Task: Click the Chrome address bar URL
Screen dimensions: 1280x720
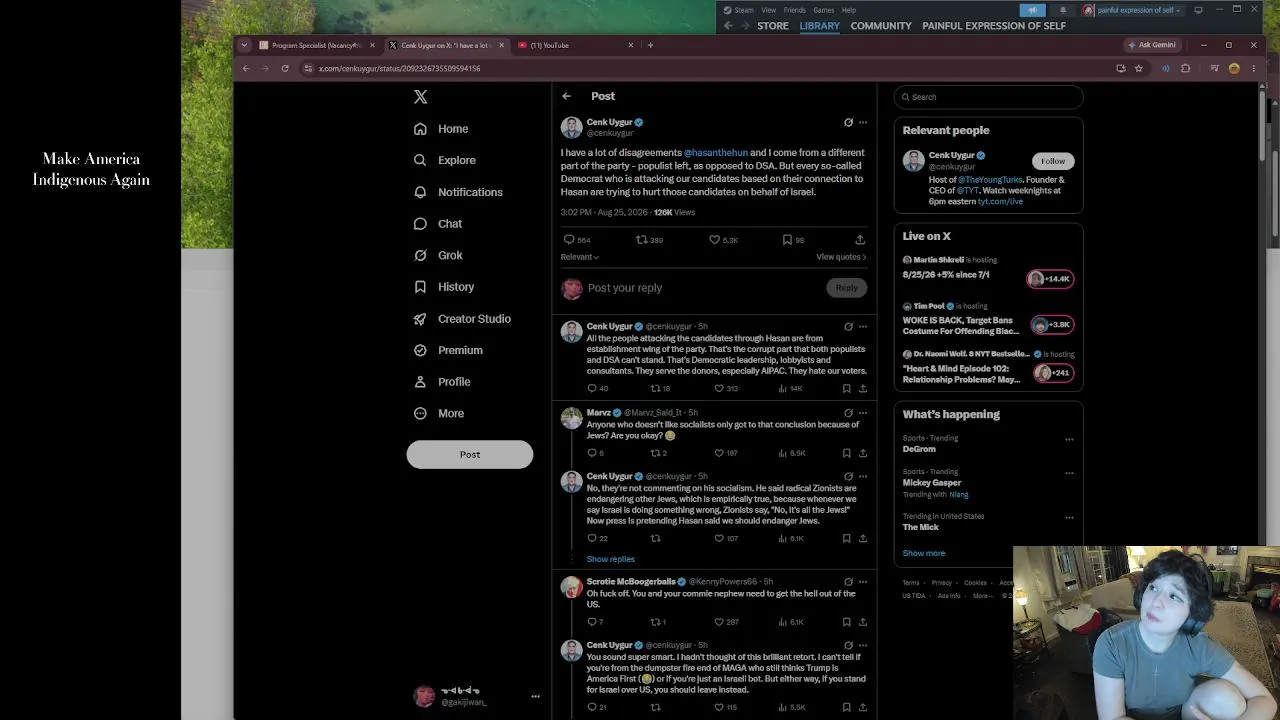Action: [399, 68]
